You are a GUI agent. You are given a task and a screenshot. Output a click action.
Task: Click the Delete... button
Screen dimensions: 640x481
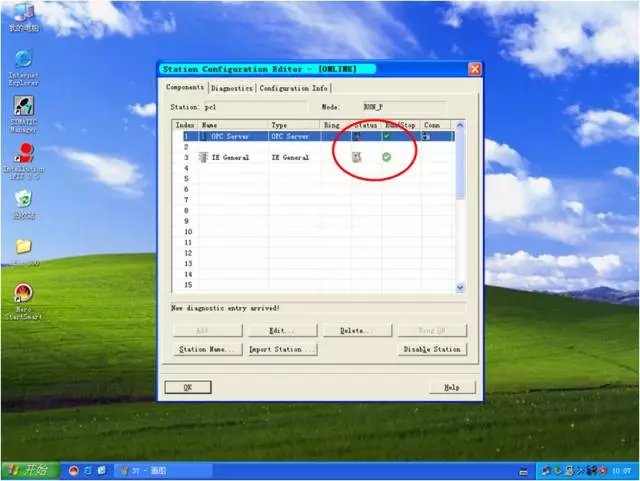[355, 330]
